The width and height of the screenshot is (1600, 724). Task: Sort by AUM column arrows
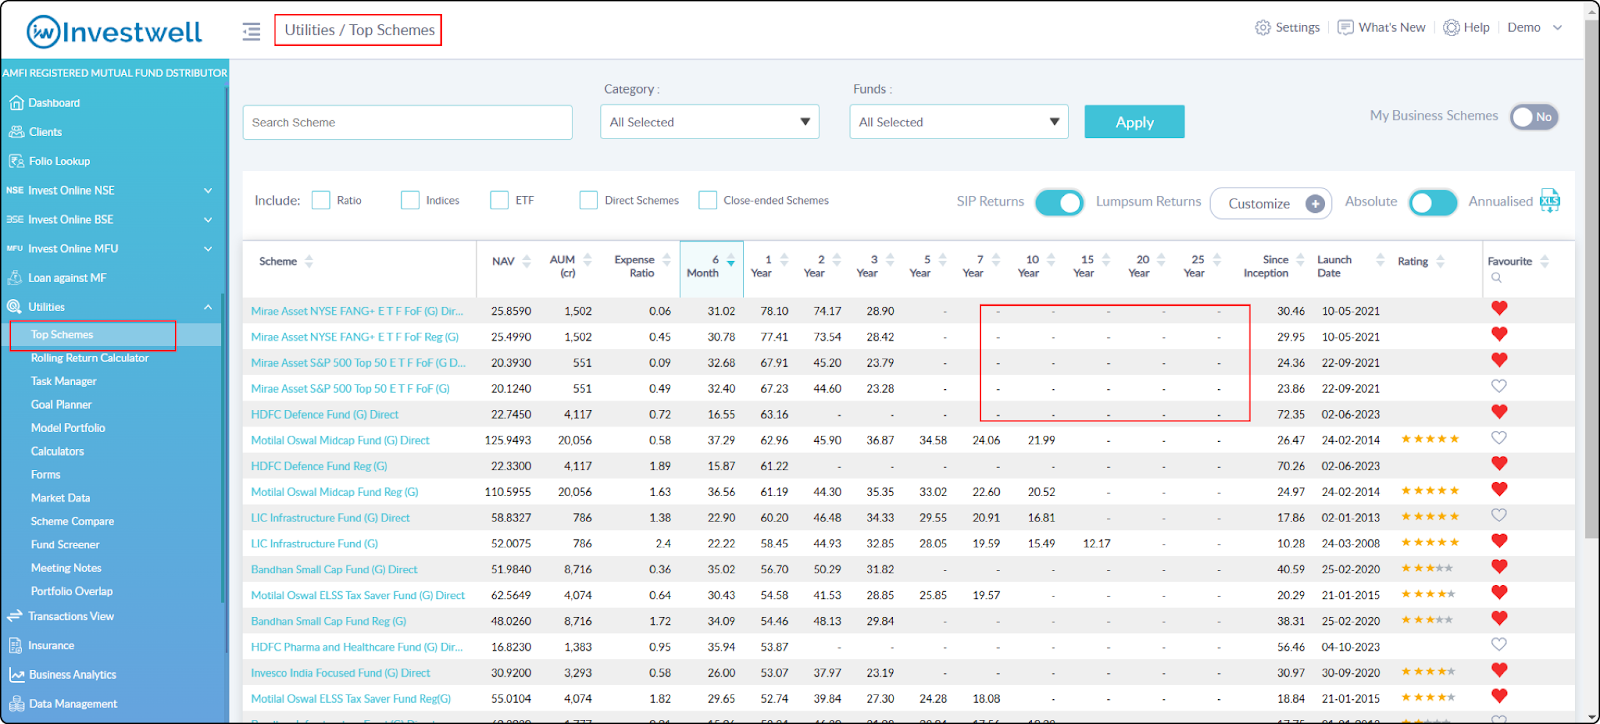click(588, 261)
